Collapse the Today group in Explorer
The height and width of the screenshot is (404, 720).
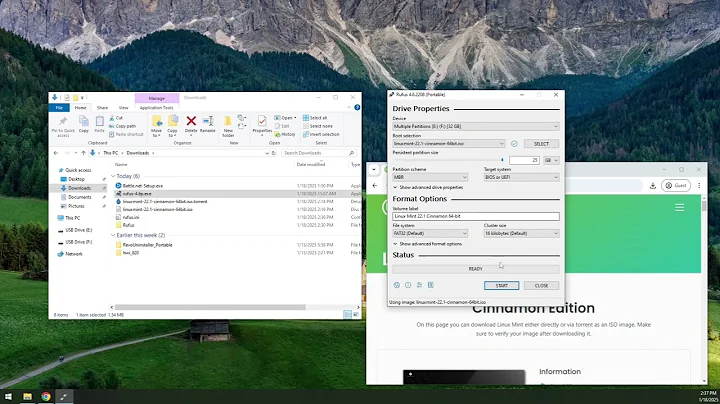[x=113, y=176]
